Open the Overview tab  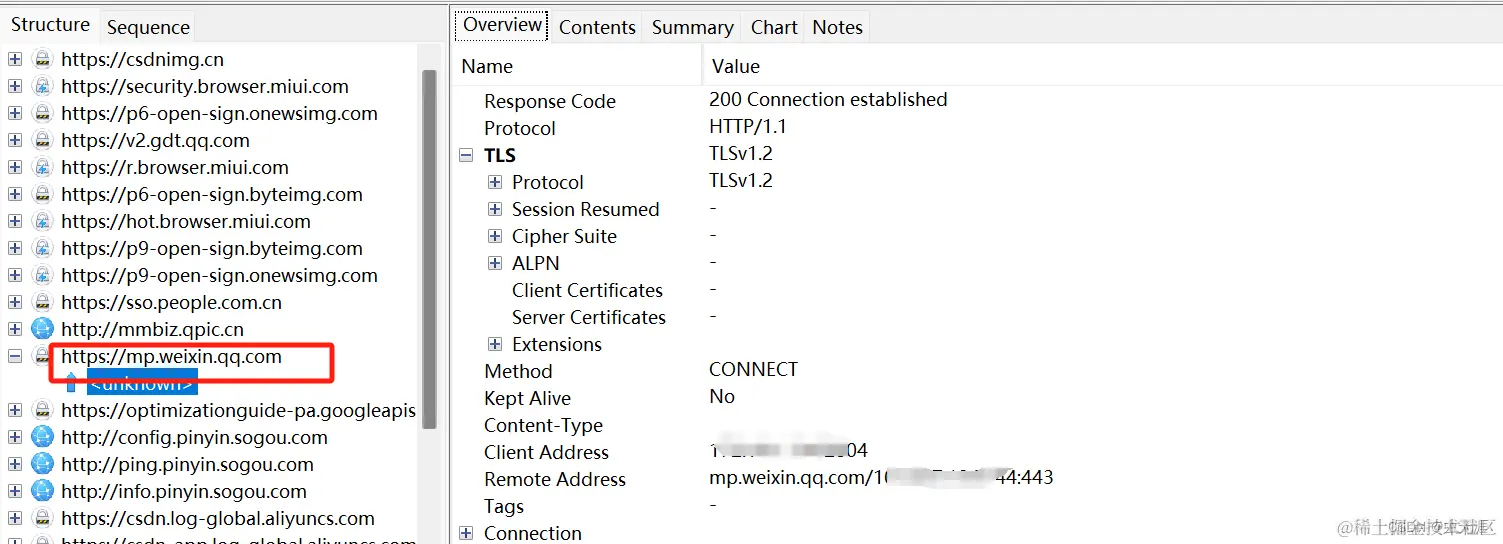(x=502, y=25)
